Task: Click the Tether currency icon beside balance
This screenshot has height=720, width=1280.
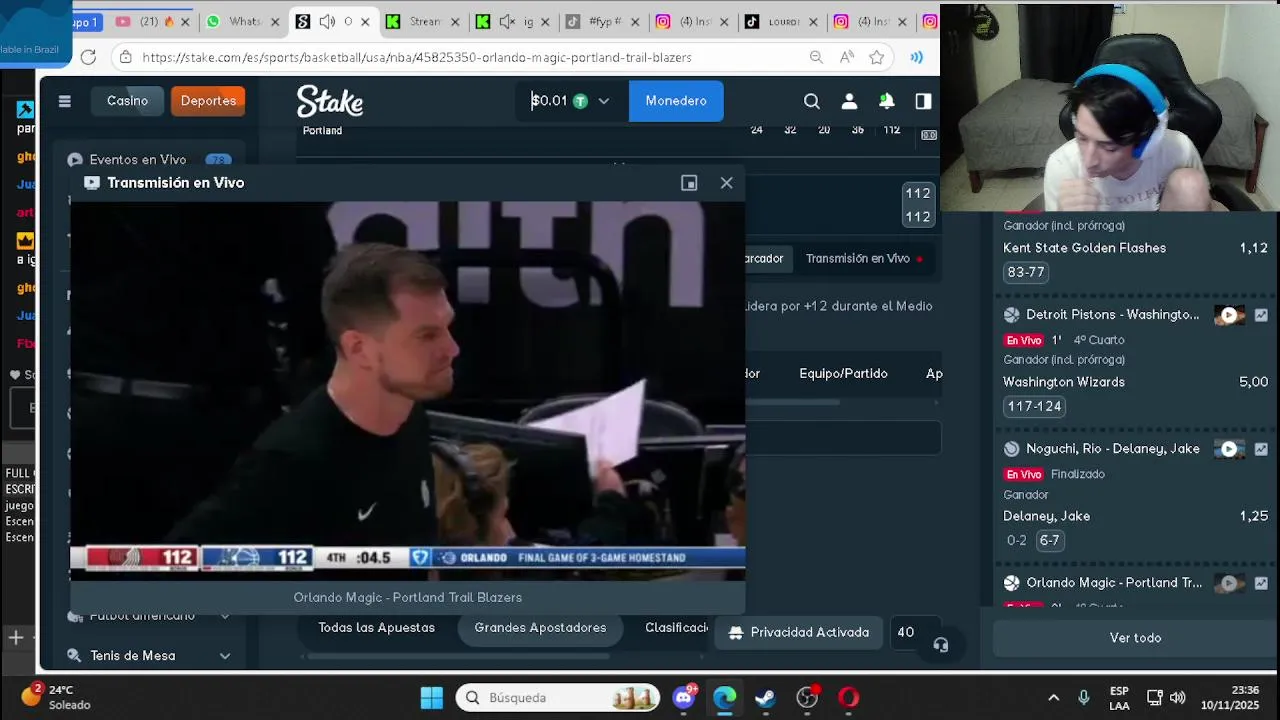Action: (x=580, y=101)
